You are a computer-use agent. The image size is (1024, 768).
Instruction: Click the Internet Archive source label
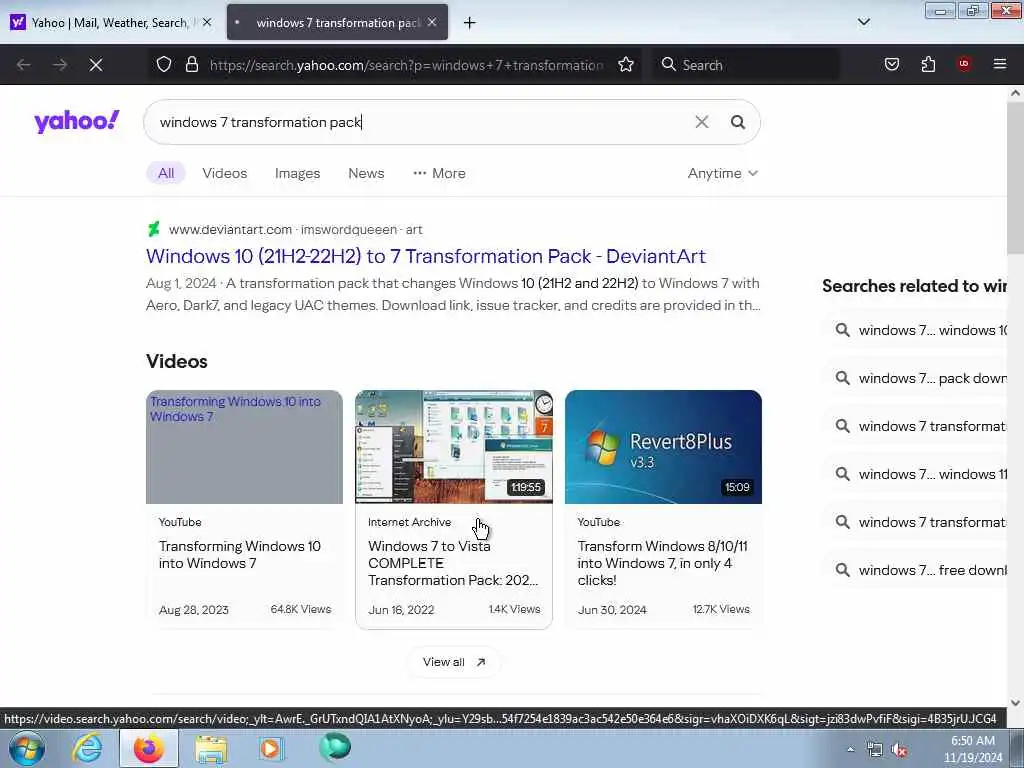click(409, 522)
